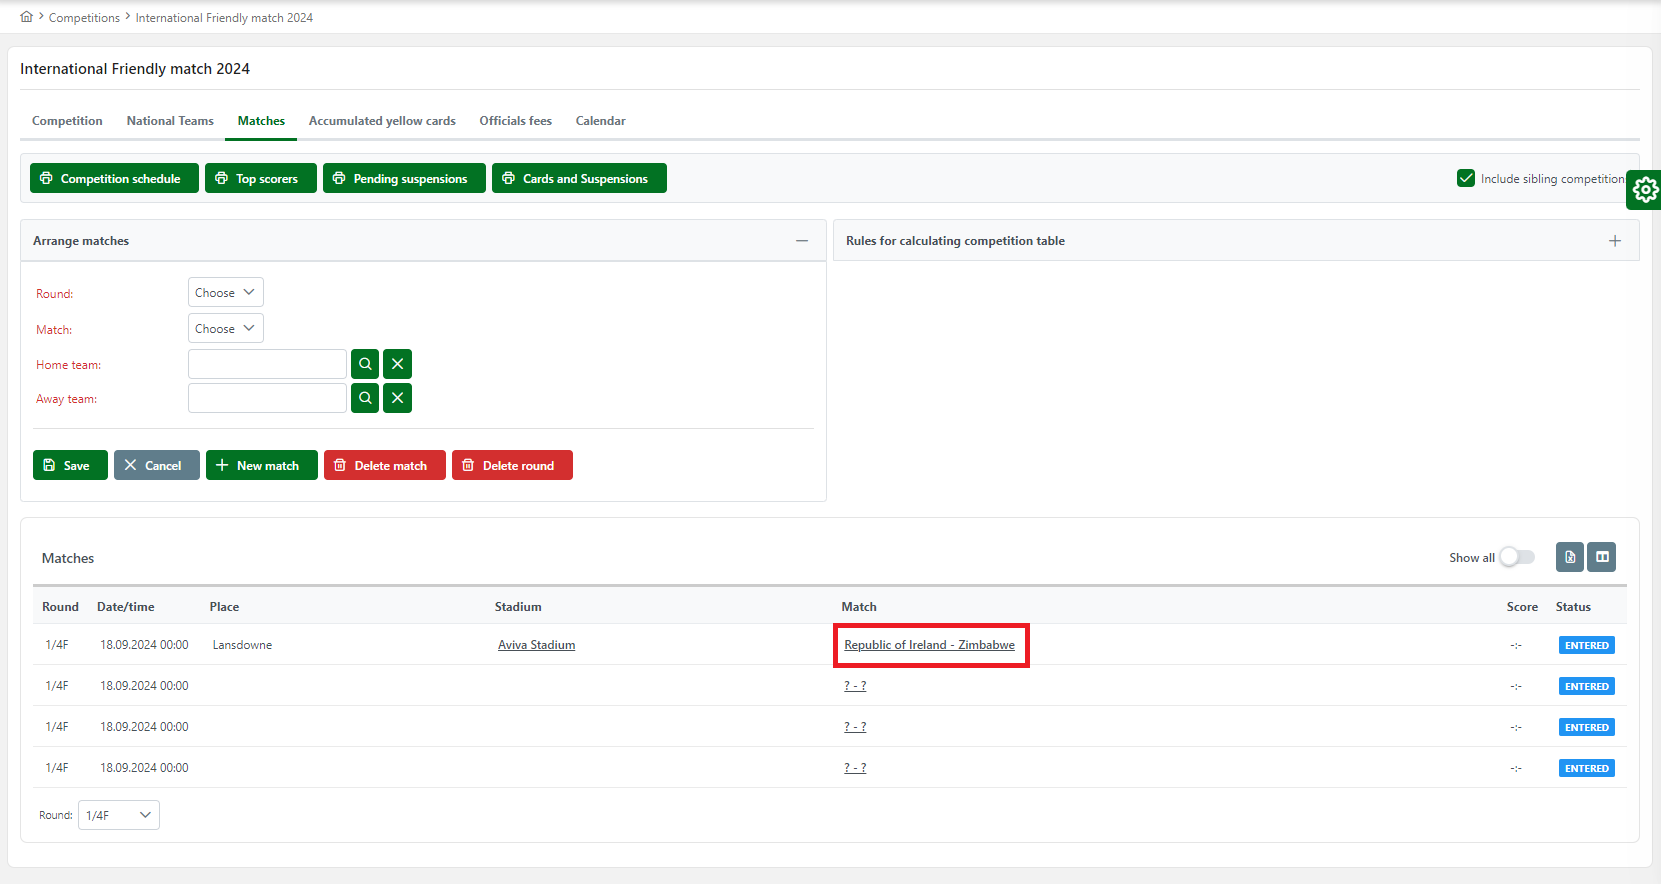Click the New match button
The width and height of the screenshot is (1661, 884).
[261, 465]
